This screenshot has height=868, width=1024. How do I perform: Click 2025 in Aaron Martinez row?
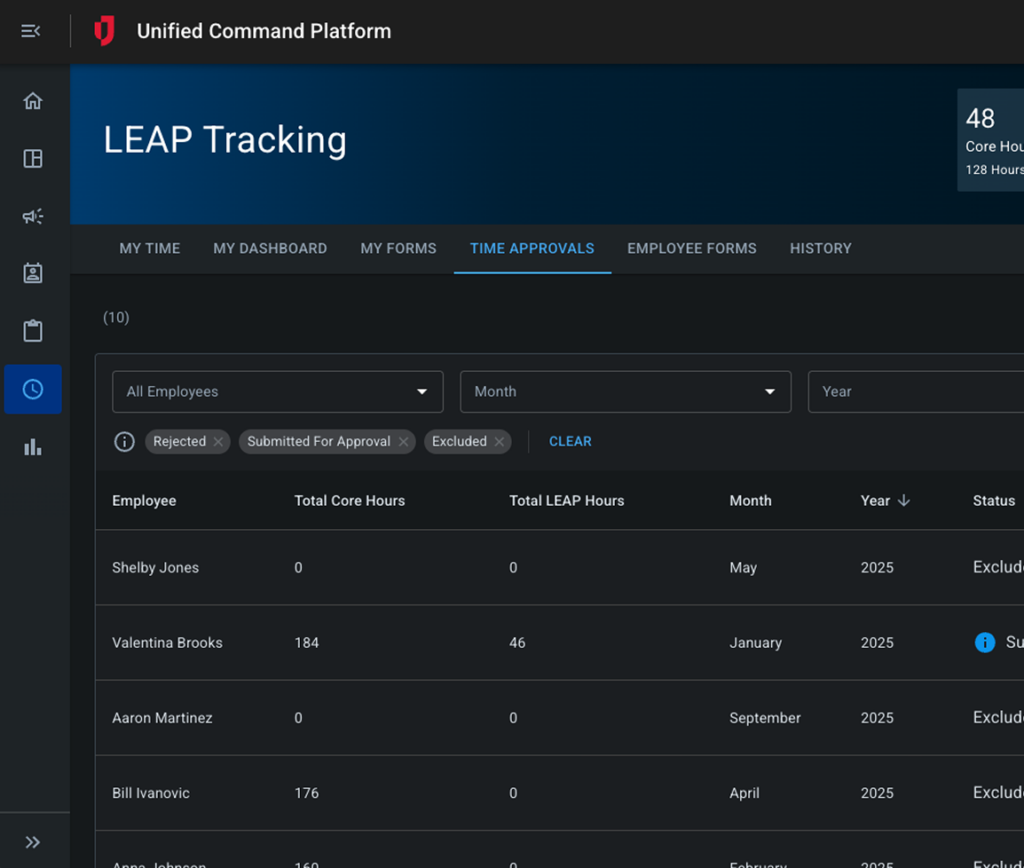[877, 718]
